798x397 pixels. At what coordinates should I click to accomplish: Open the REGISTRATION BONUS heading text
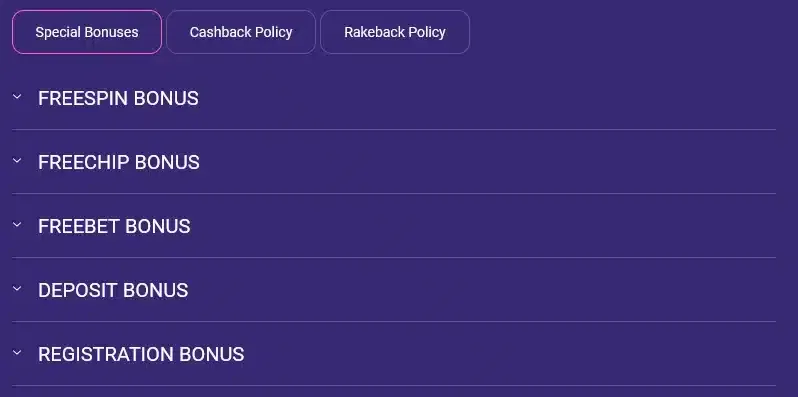coord(141,354)
